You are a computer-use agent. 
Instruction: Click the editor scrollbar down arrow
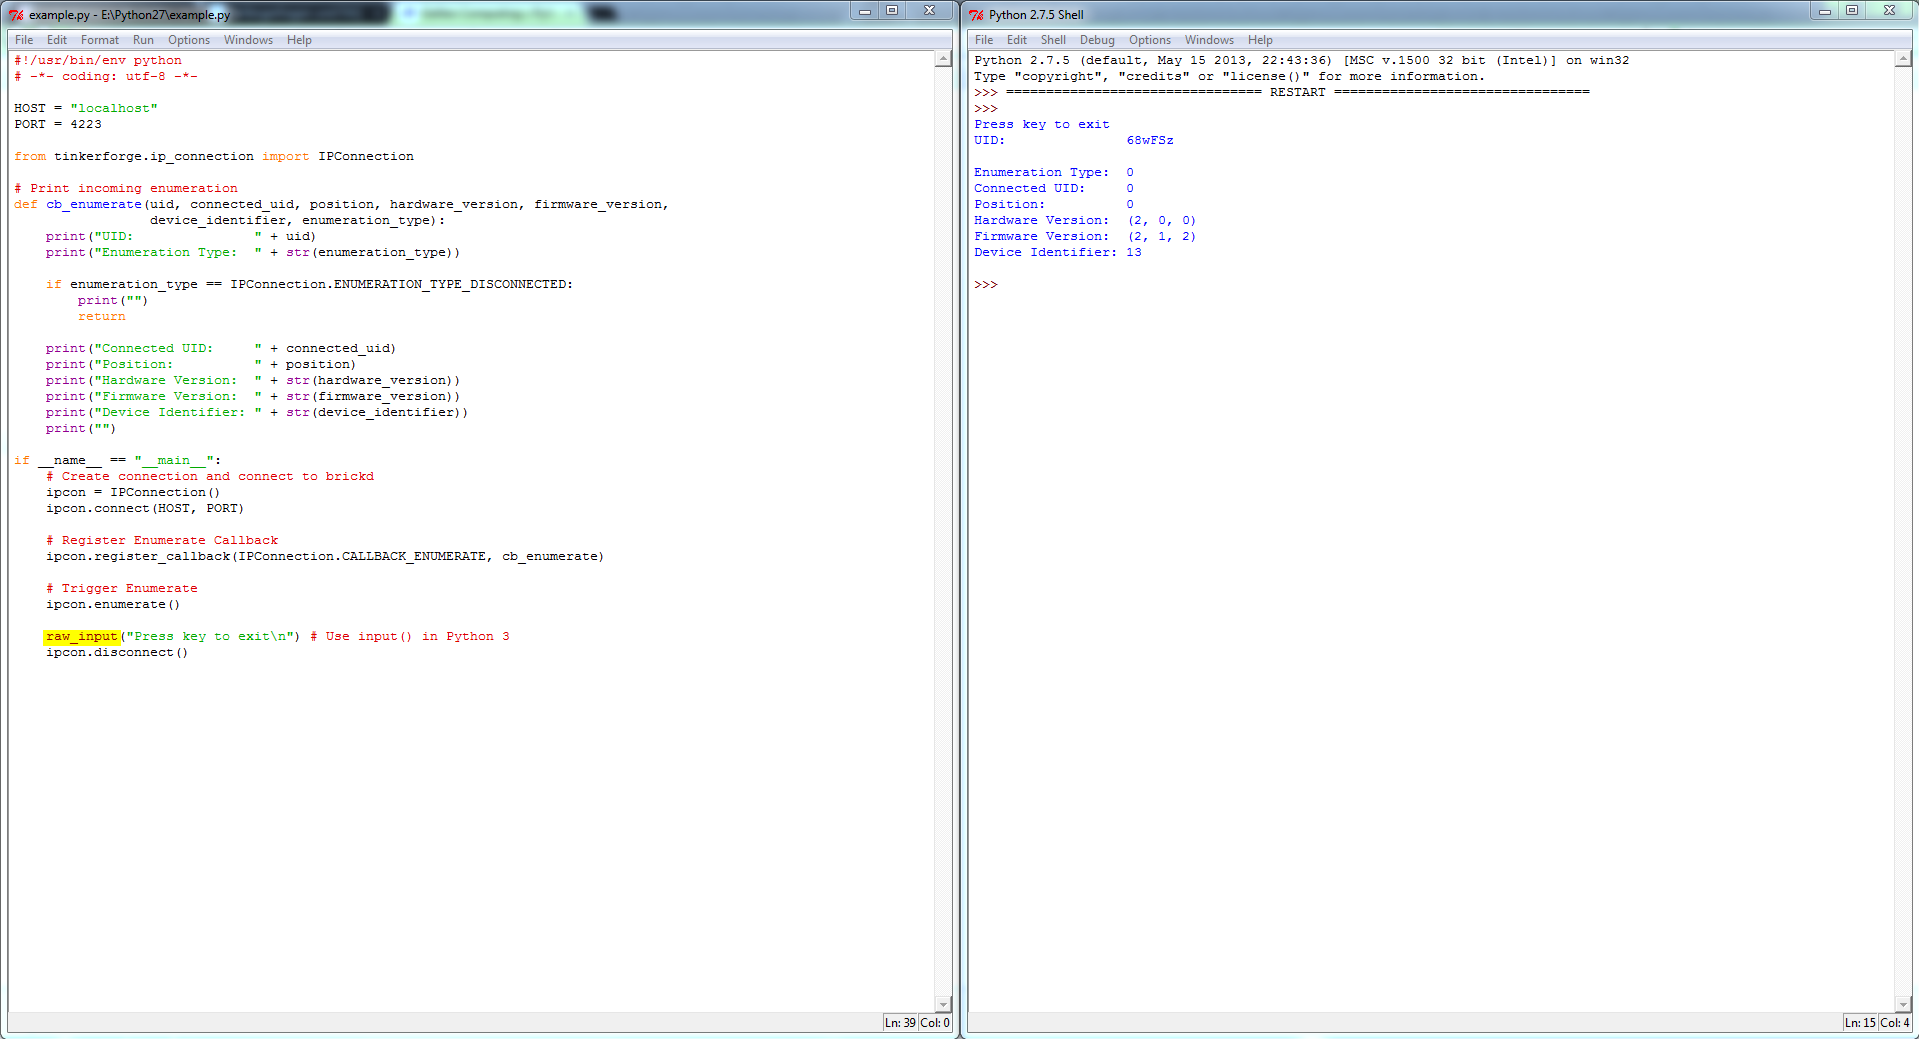pos(943,1004)
